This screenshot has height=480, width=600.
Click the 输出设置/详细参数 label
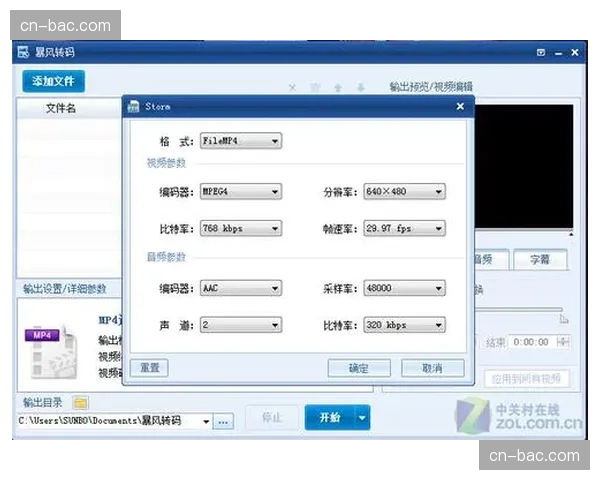[x=65, y=289]
